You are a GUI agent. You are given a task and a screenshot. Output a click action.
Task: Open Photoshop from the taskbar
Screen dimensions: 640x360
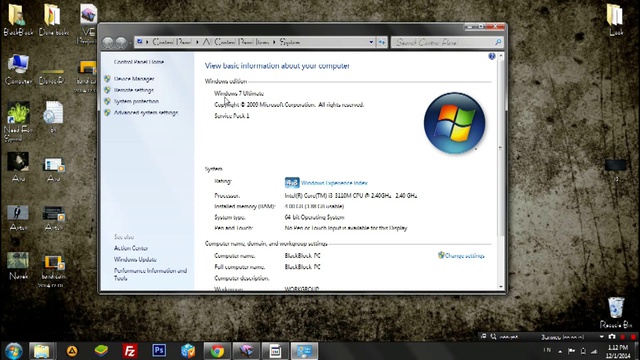[159, 351]
